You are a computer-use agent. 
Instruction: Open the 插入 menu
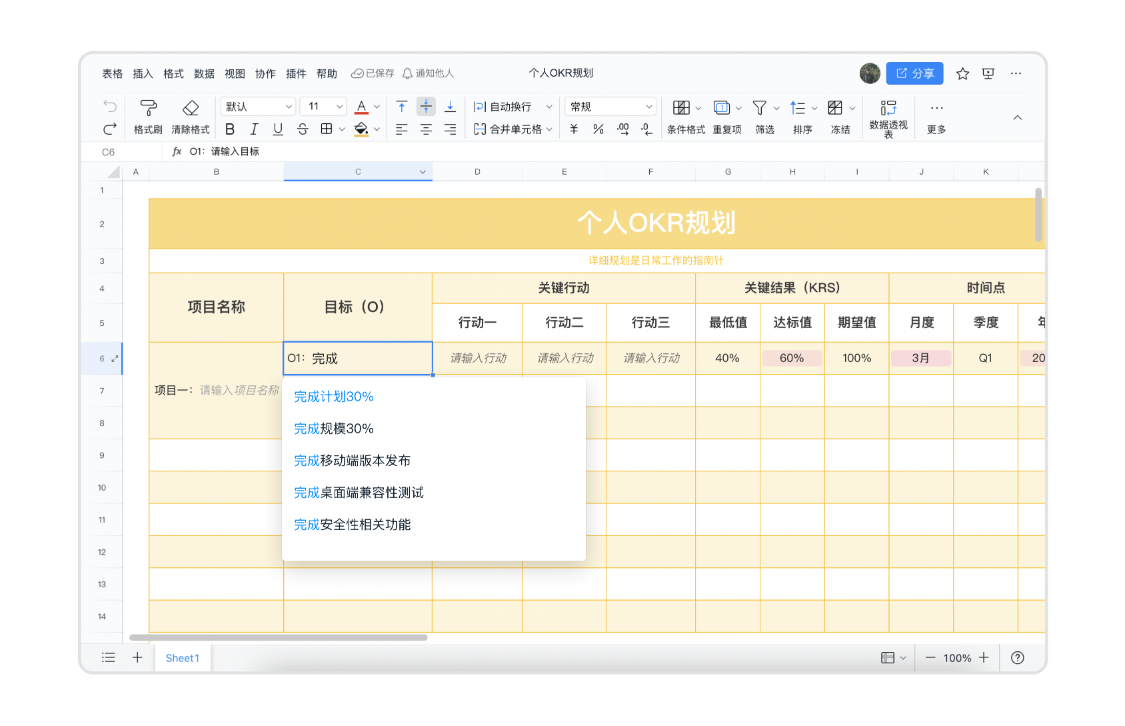click(143, 73)
